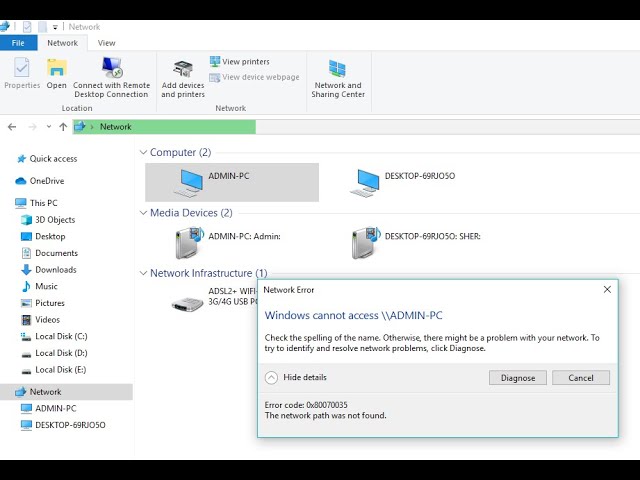Open 3D Objects folder in sidebar

coord(48,220)
